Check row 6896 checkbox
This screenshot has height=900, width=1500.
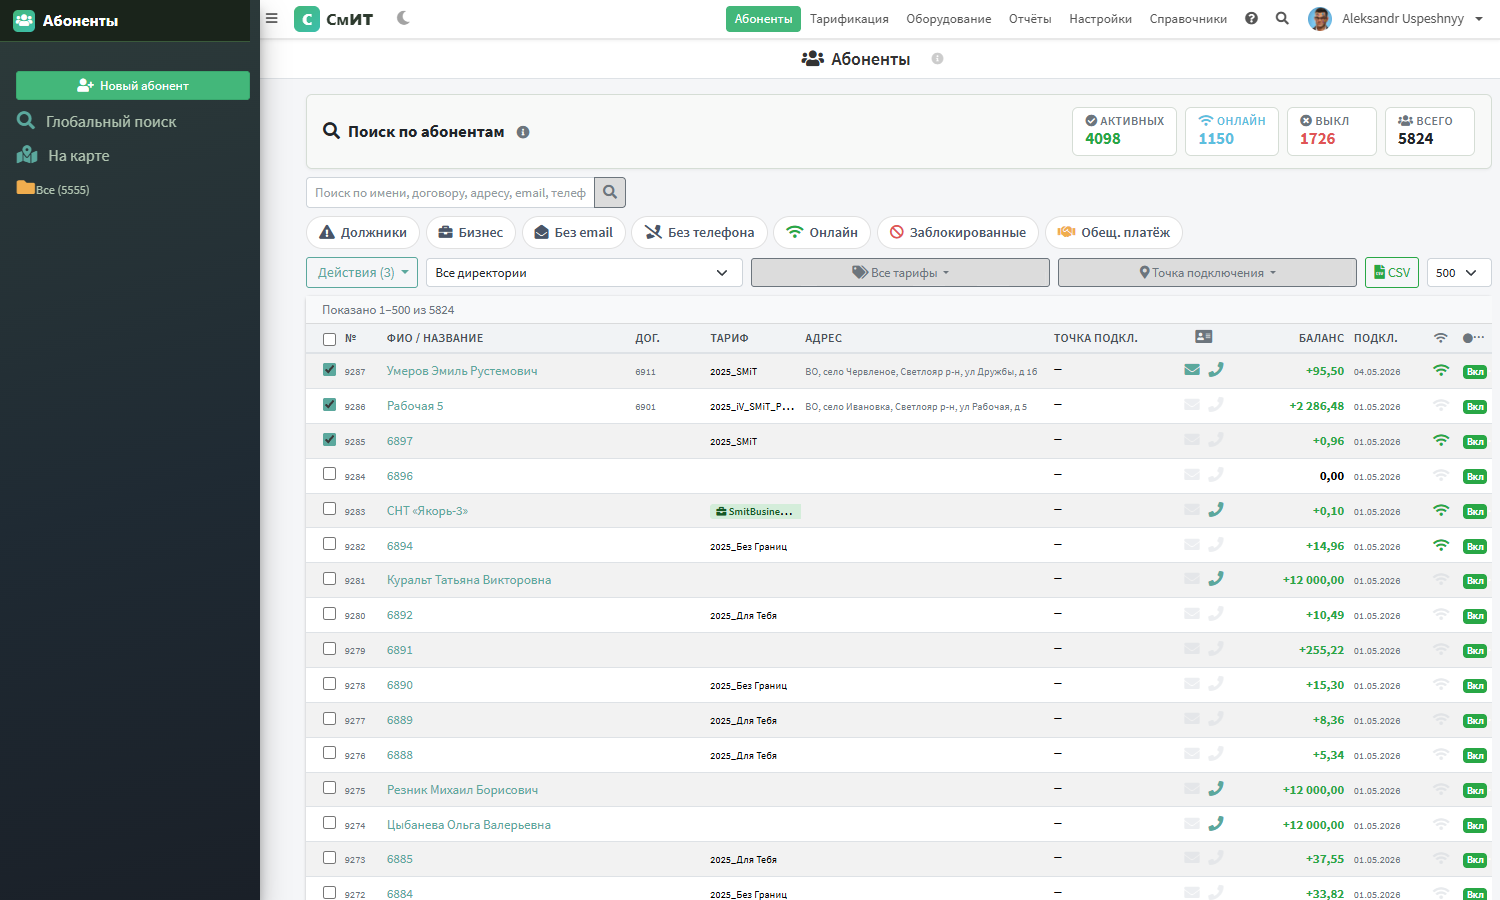pyautogui.click(x=329, y=474)
